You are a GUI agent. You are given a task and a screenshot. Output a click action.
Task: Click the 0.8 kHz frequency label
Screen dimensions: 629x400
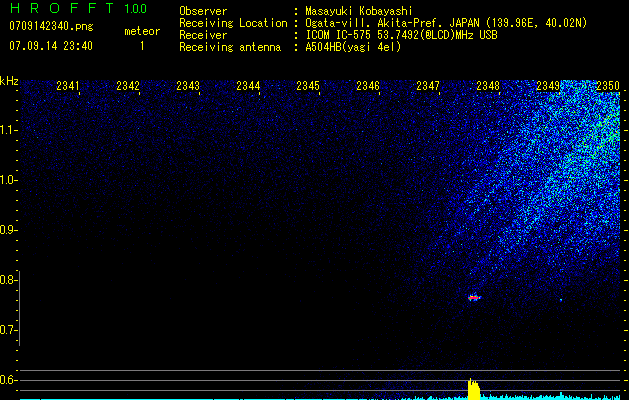point(8,280)
